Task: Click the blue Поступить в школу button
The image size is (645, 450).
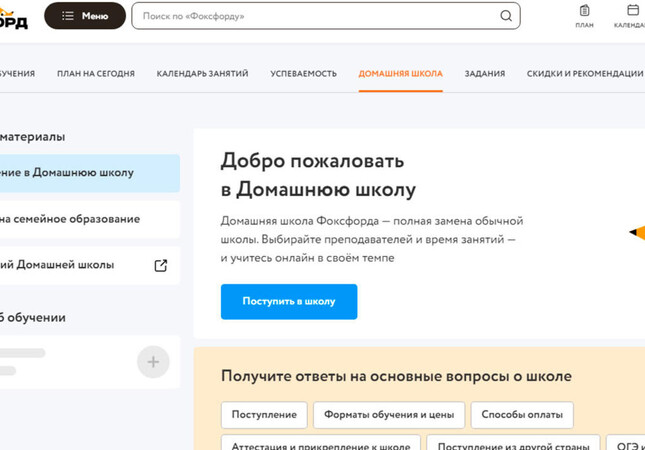Action: tap(289, 302)
